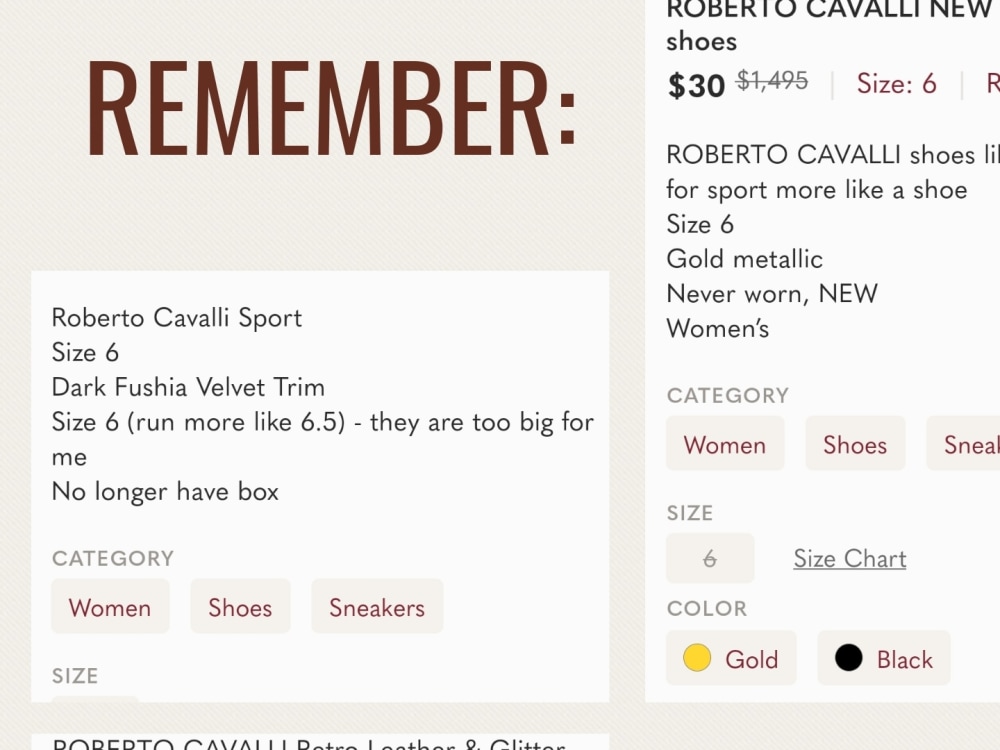Click the struck-through $1,495 original price
This screenshot has width=1000, height=750.
[772, 80]
